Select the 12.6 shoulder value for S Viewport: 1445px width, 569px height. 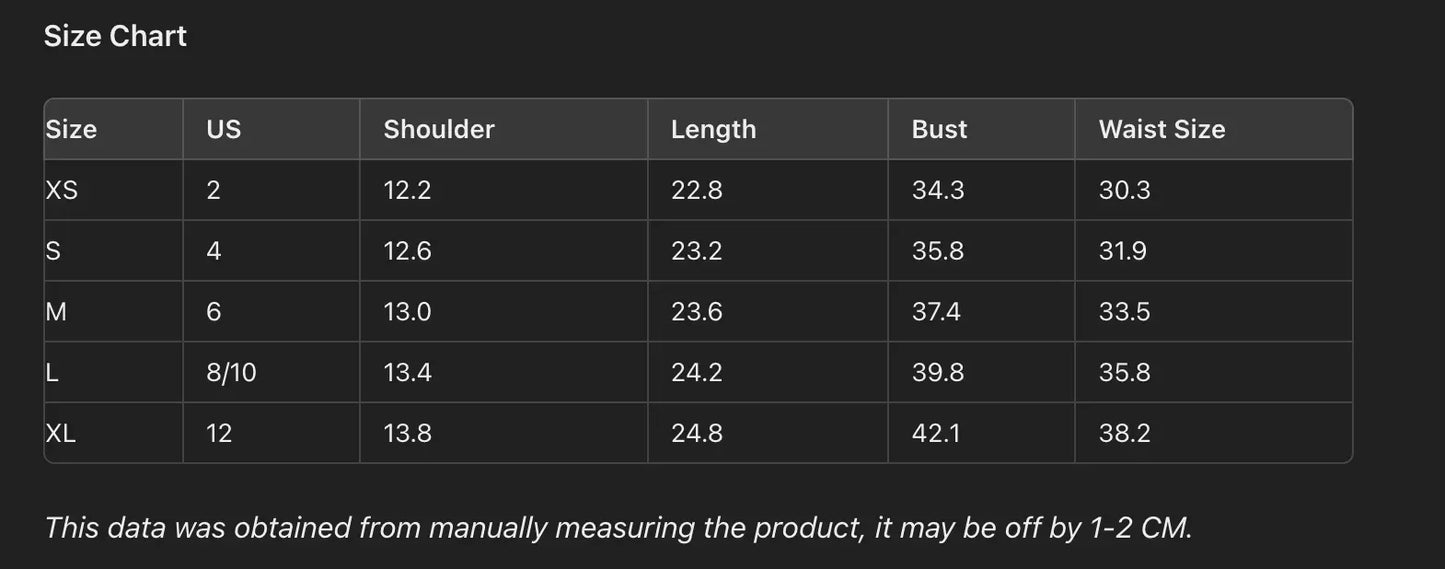pos(407,251)
